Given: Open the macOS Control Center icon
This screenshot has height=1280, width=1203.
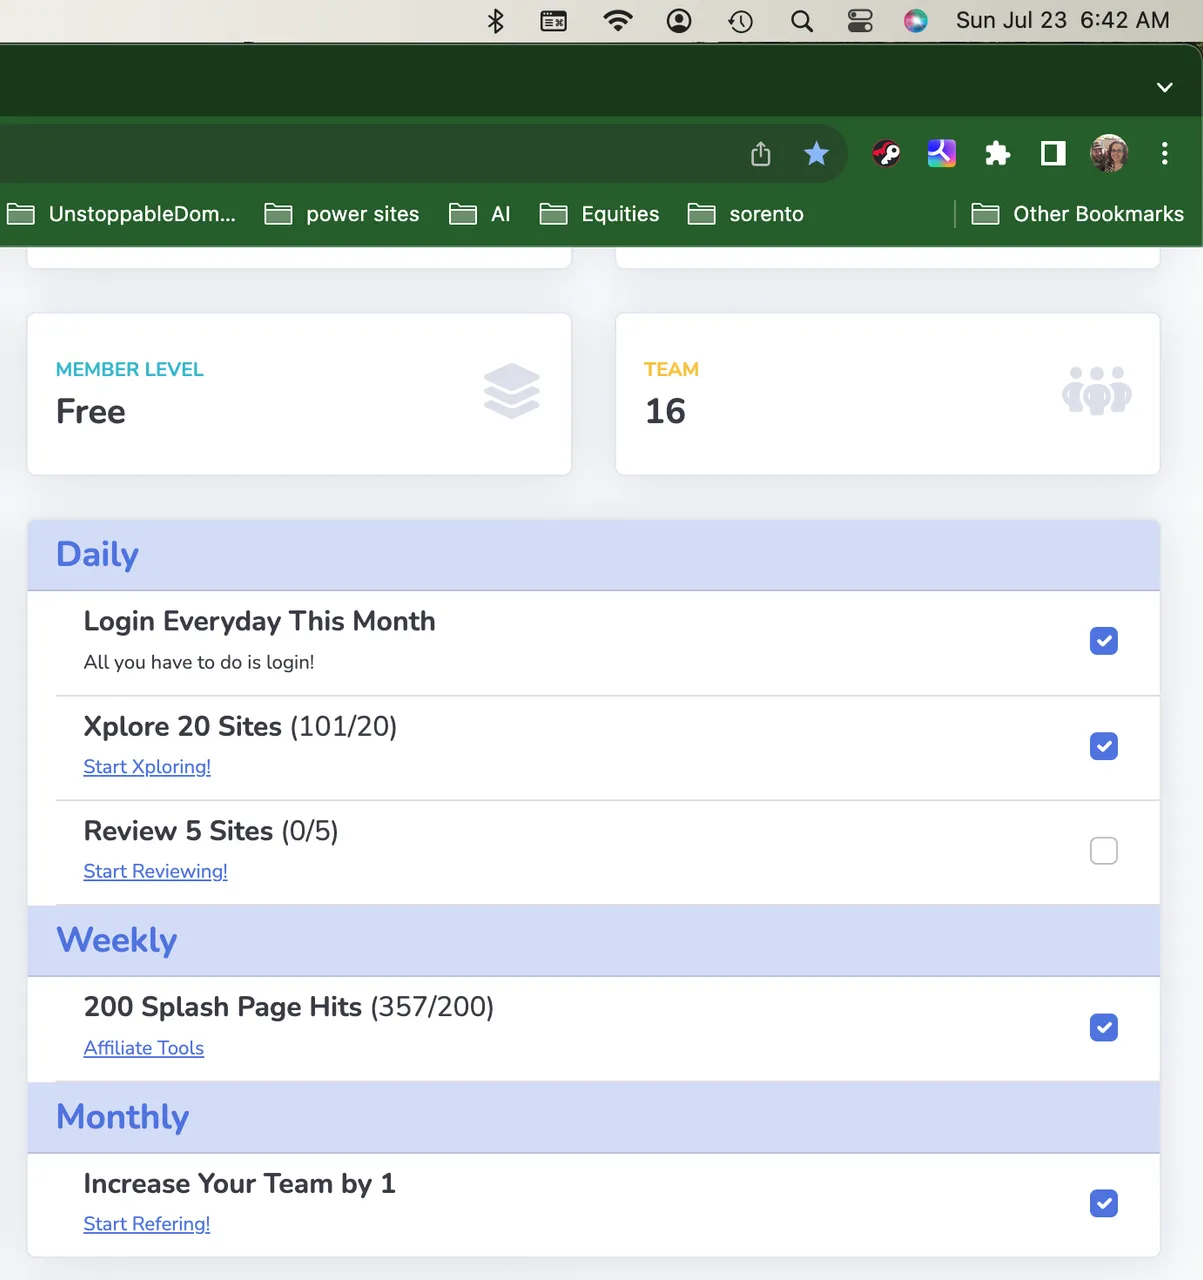Looking at the screenshot, I should click(x=860, y=21).
